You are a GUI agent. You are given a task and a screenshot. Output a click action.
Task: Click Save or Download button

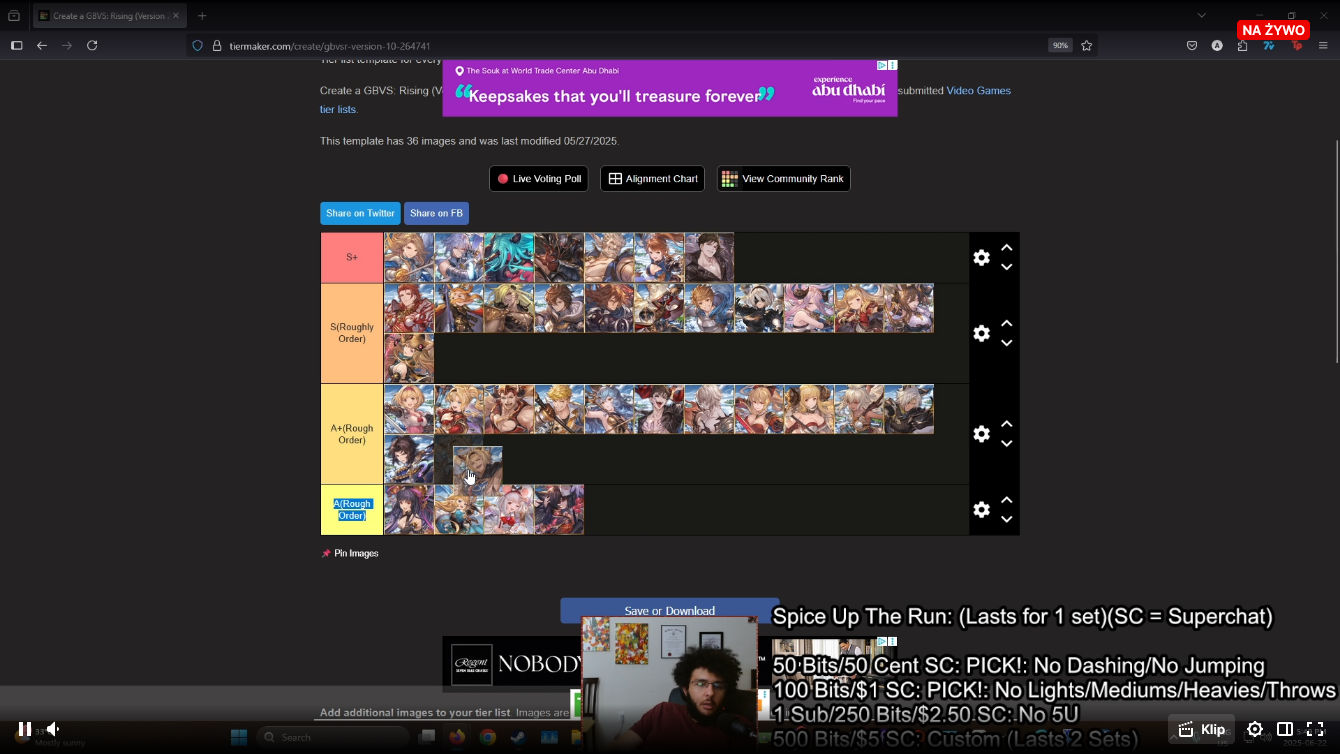point(669,611)
